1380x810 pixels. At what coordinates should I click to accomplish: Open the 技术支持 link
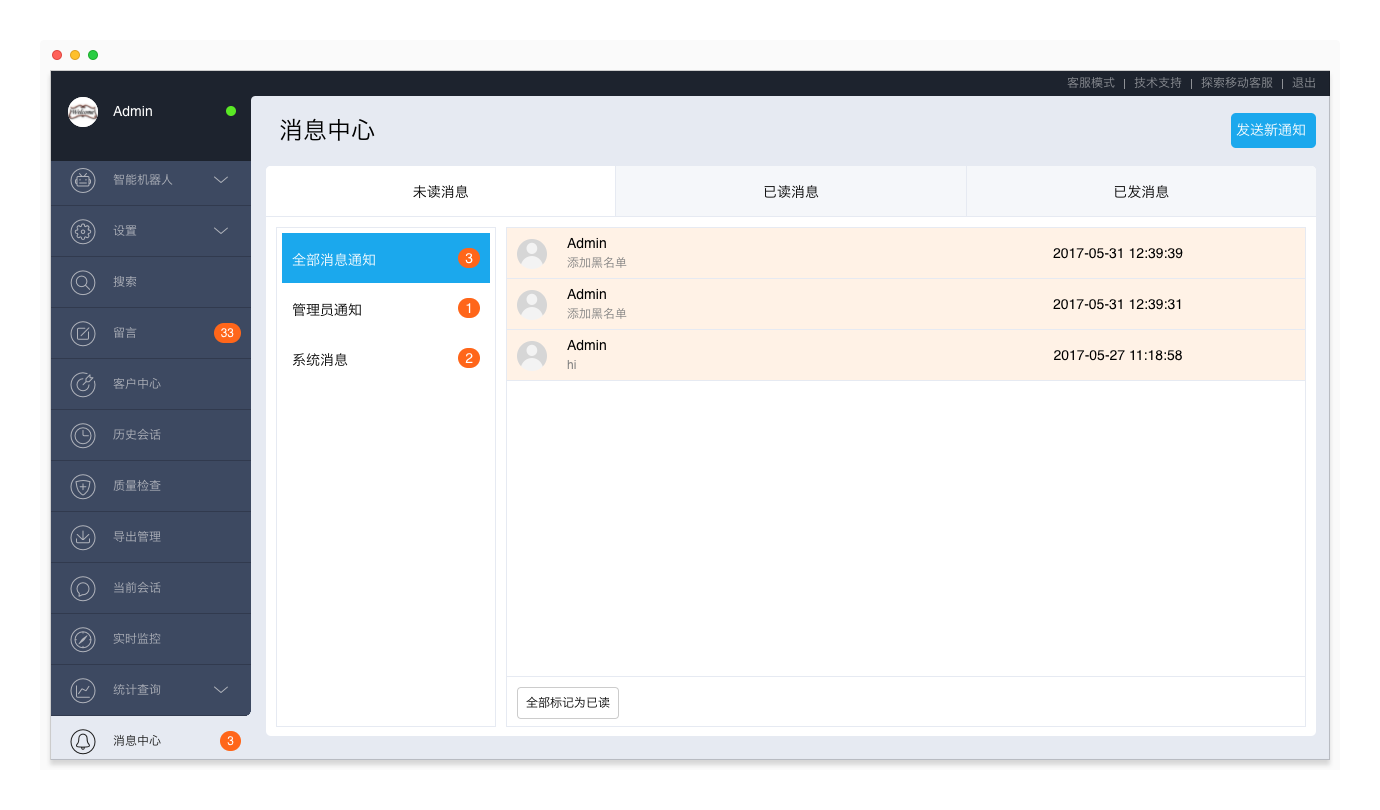1158,83
